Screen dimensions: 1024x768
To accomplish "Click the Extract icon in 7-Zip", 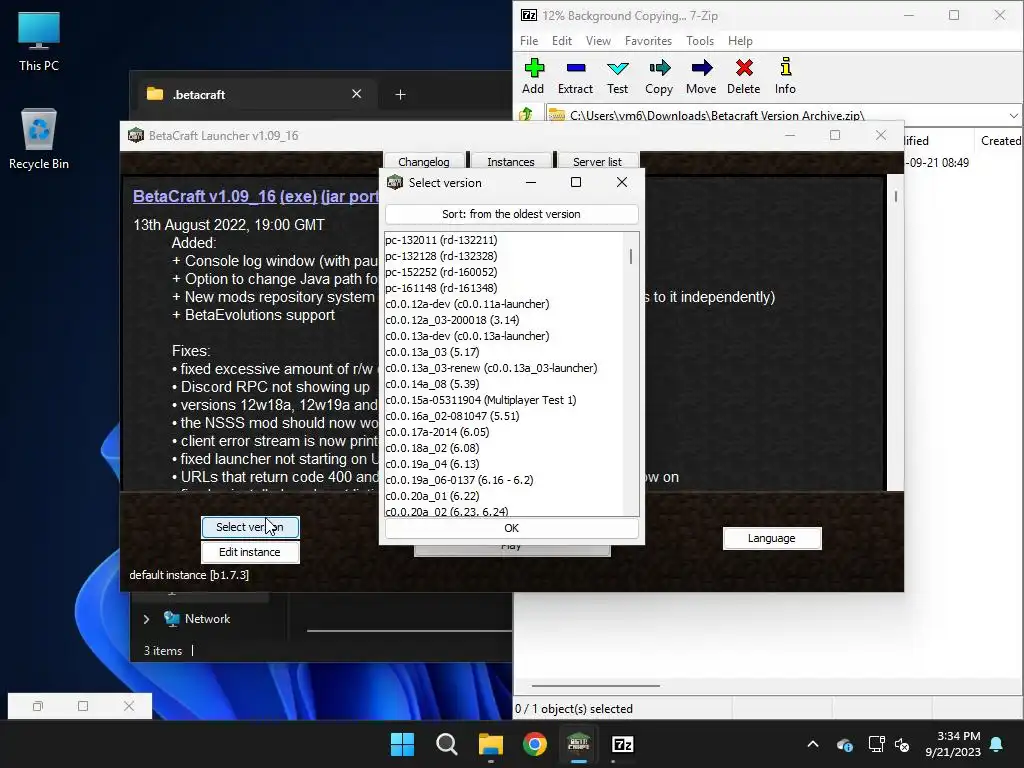I will 575,68.
